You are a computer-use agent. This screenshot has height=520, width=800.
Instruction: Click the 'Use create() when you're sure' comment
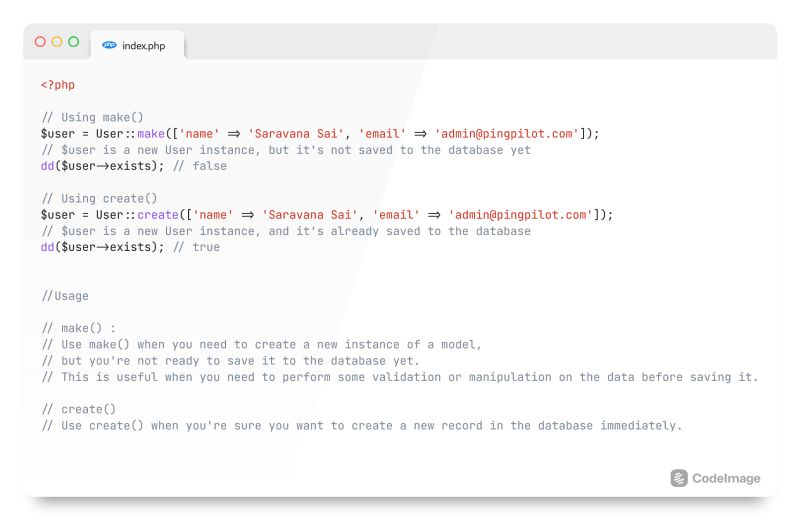(x=362, y=426)
